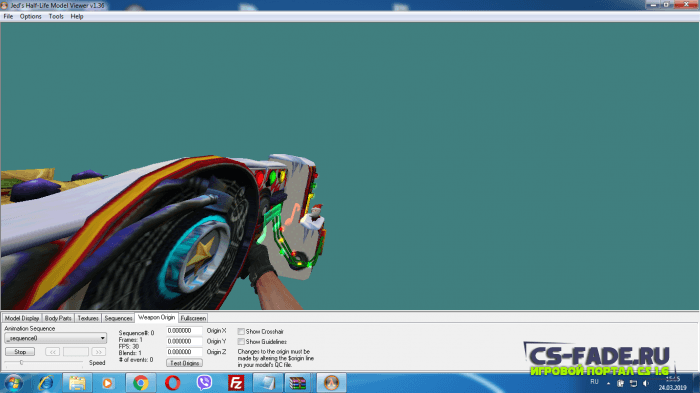Viewport: 700px width, 393px height.
Task: Enable Show Guidelines checkbox
Action: point(241,342)
